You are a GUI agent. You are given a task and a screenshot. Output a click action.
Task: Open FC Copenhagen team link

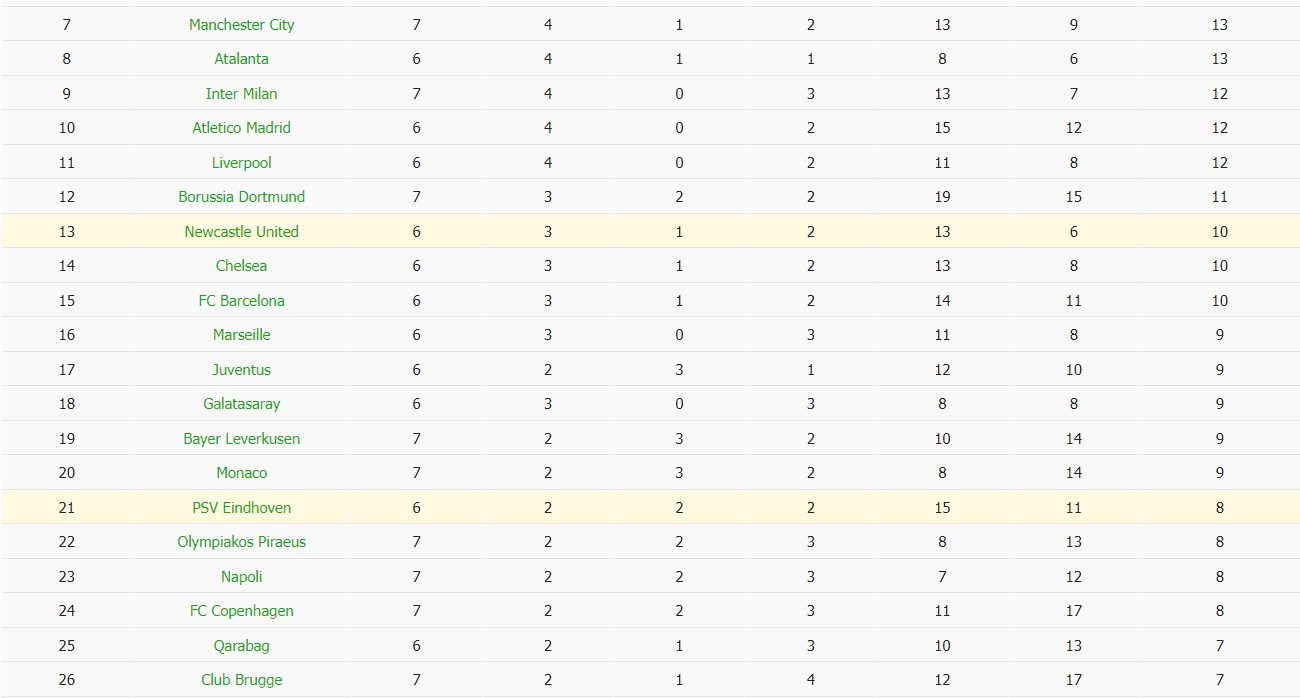point(241,611)
